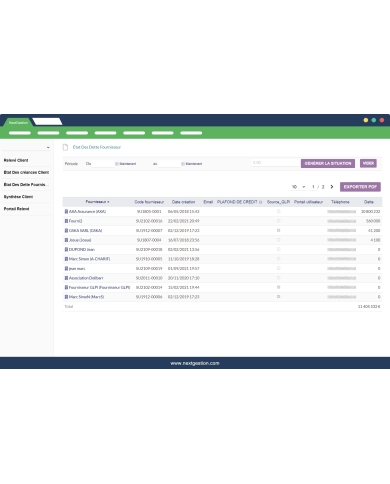
Task: Toggle Source_GLPI checkbox for Marc SimoNi row
Action: (x=279, y=297)
